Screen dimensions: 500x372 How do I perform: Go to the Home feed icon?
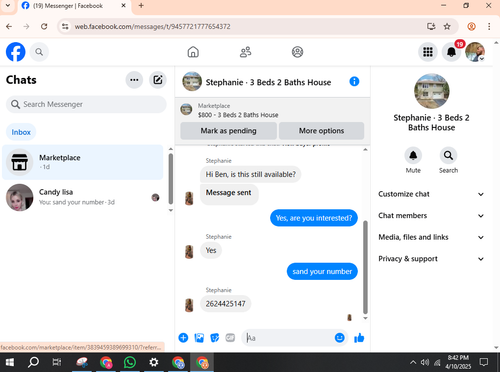(x=193, y=52)
